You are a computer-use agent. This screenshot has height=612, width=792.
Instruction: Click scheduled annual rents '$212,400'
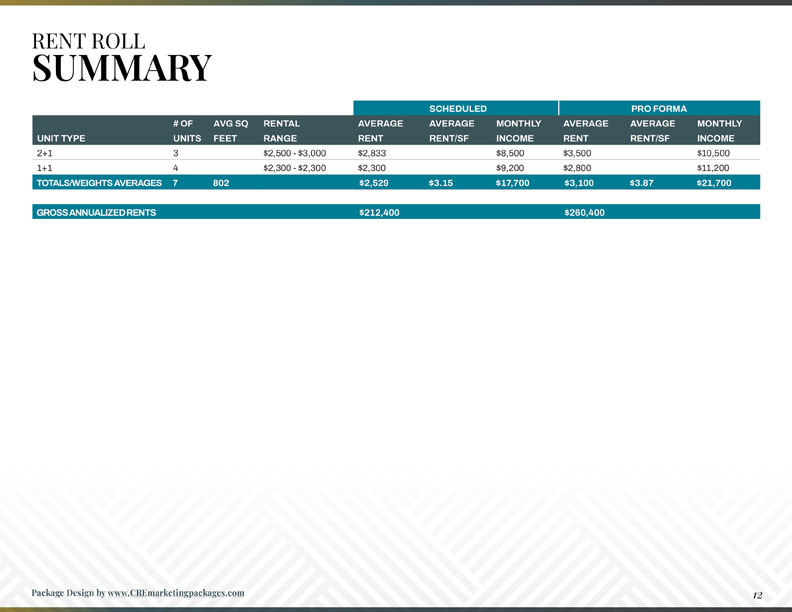379,213
